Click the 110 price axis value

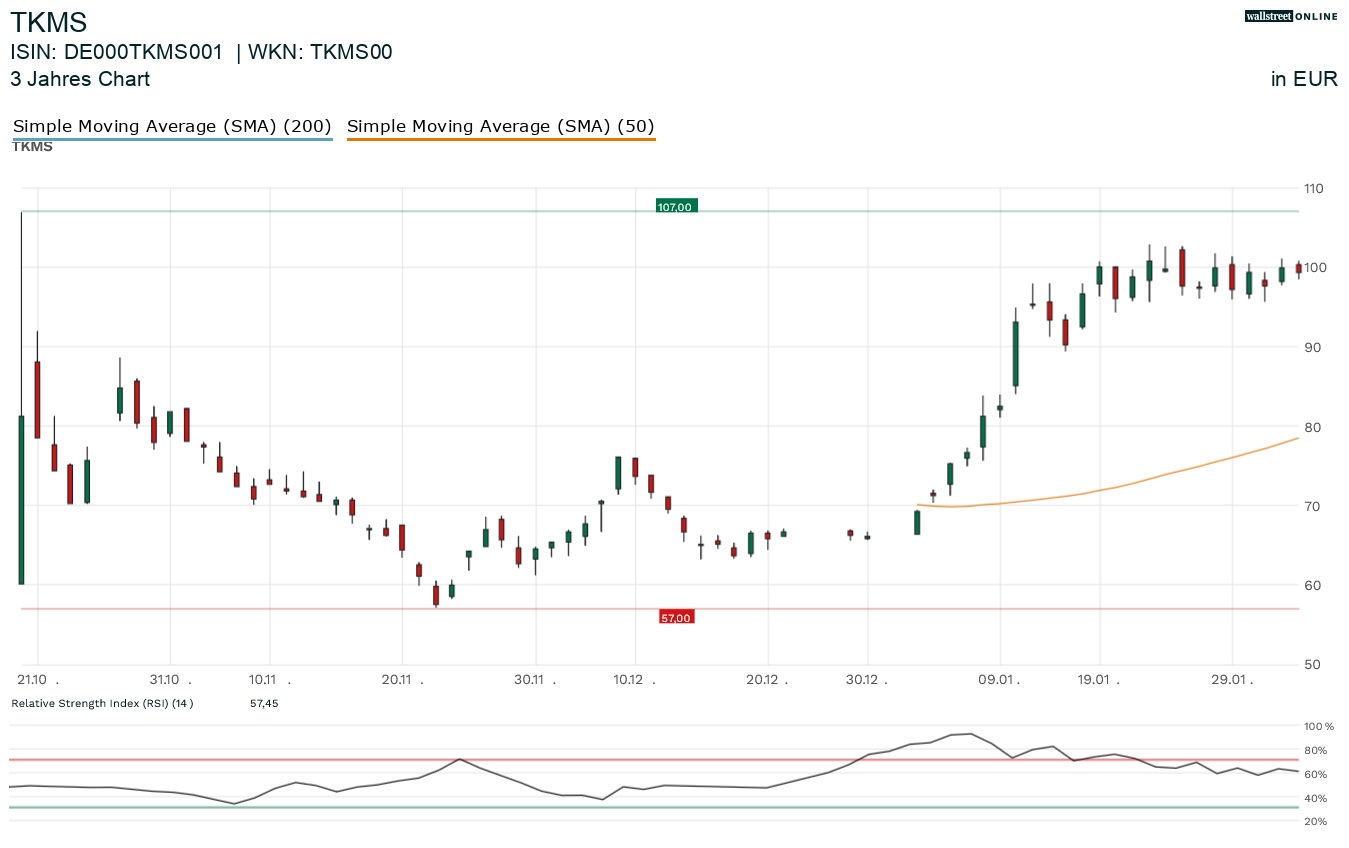point(1312,188)
